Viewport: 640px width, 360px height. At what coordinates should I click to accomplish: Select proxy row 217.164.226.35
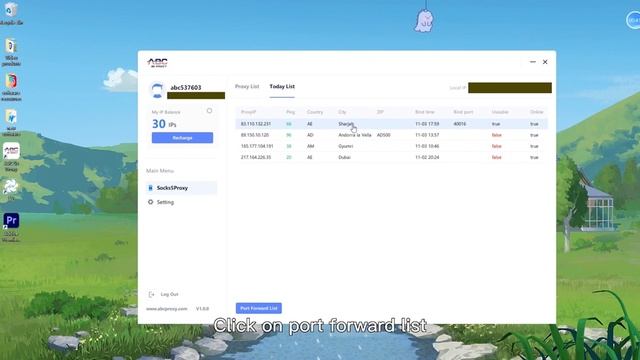click(391, 157)
